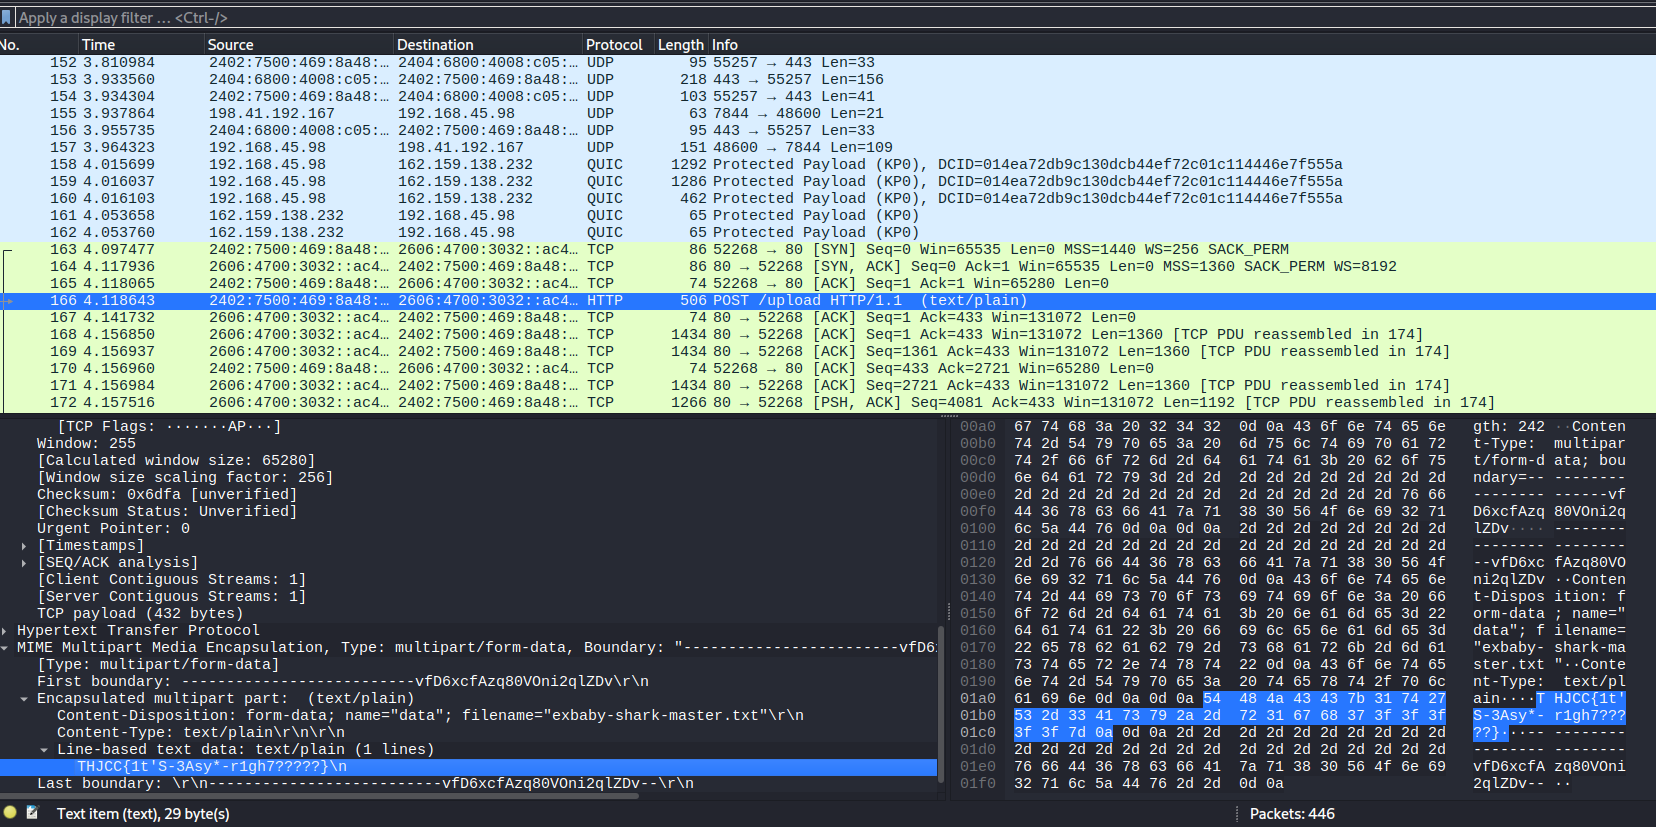Select the [Client Contiguous Streams: 1] line
Screen dimensions: 1656x827
(x=171, y=580)
